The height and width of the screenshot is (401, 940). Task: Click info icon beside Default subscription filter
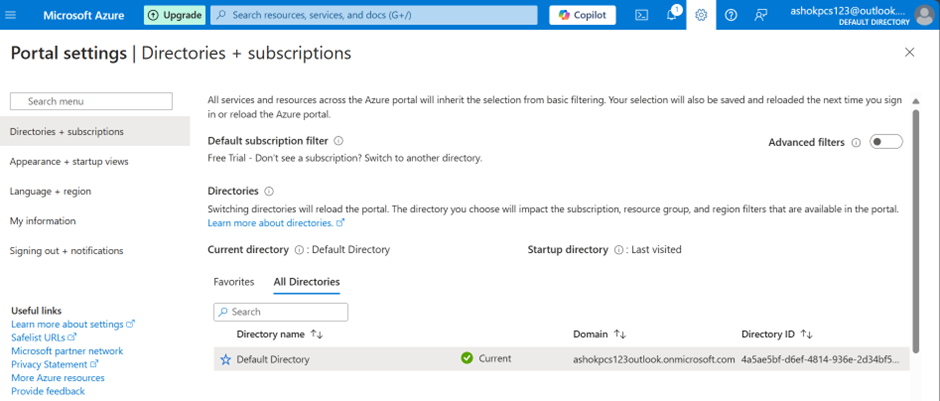pos(338,142)
